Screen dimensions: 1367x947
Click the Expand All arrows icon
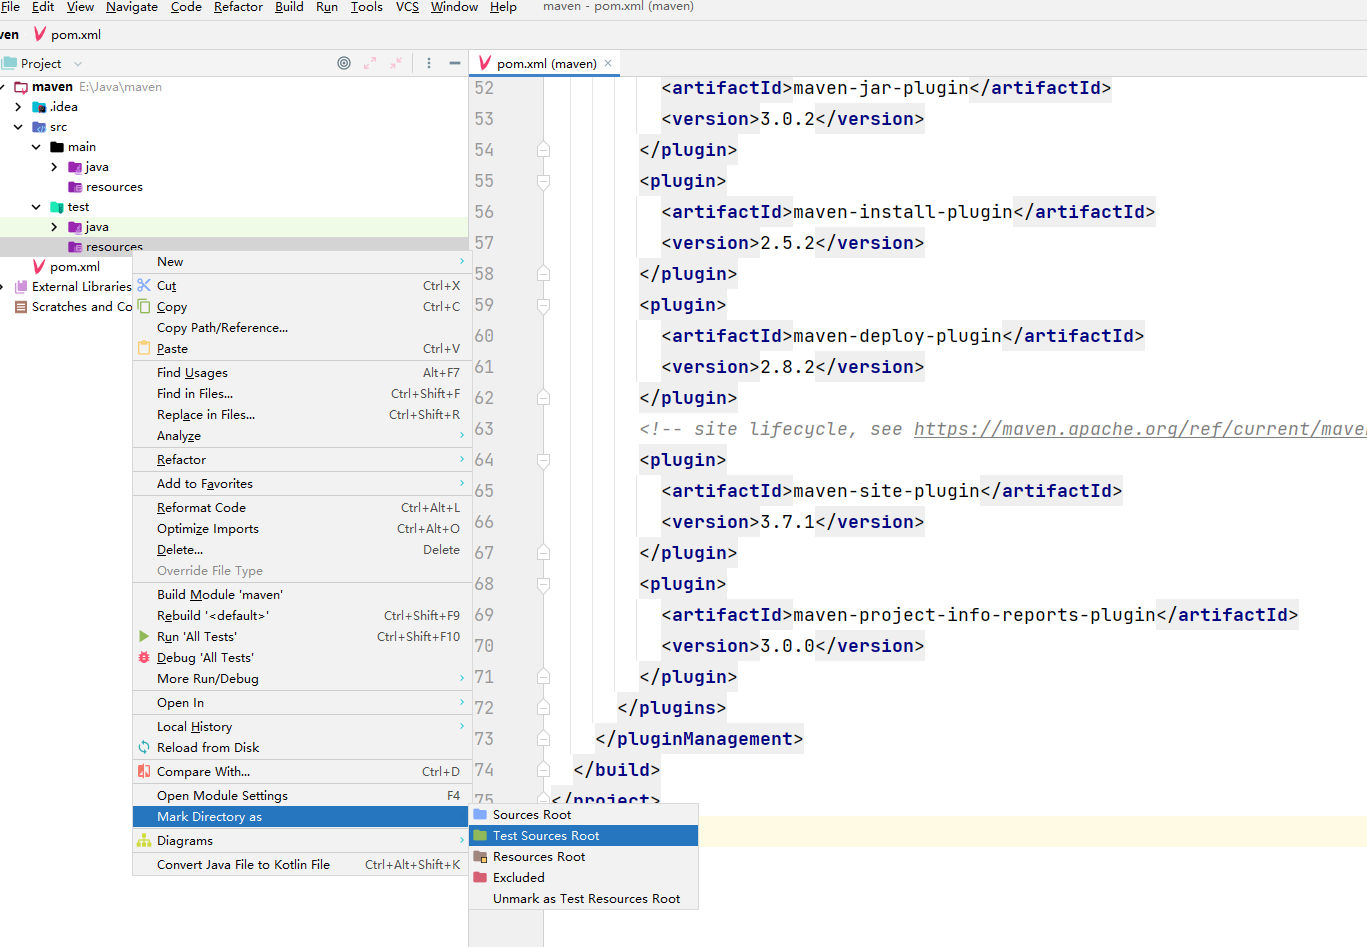[370, 63]
